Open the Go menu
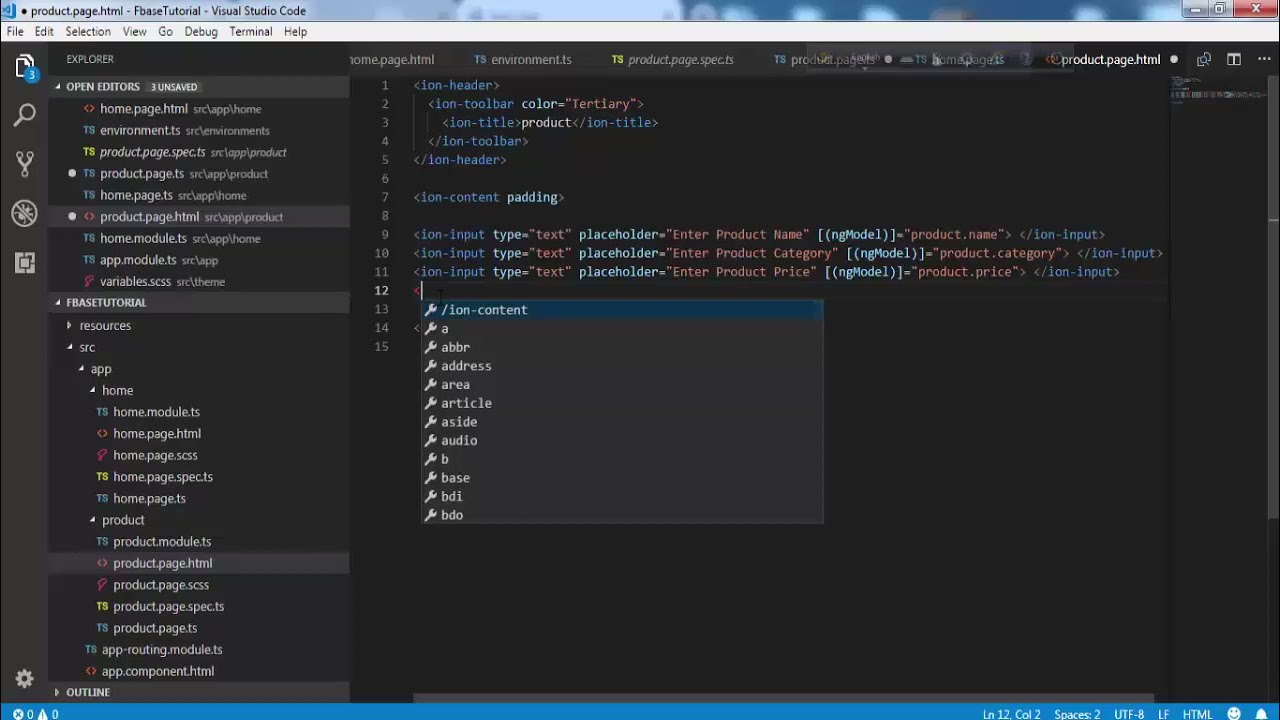 pyautogui.click(x=165, y=32)
